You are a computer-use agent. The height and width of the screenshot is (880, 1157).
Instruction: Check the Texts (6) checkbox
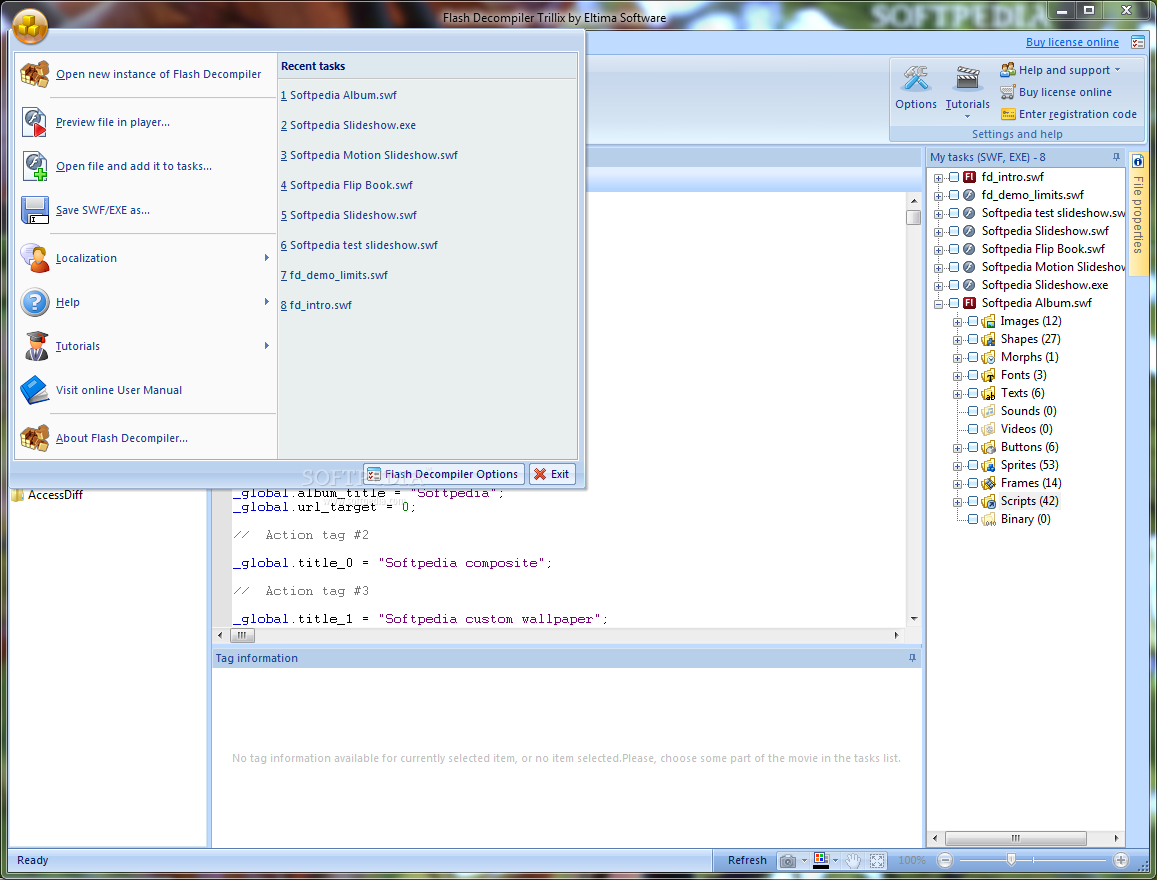point(973,393)
